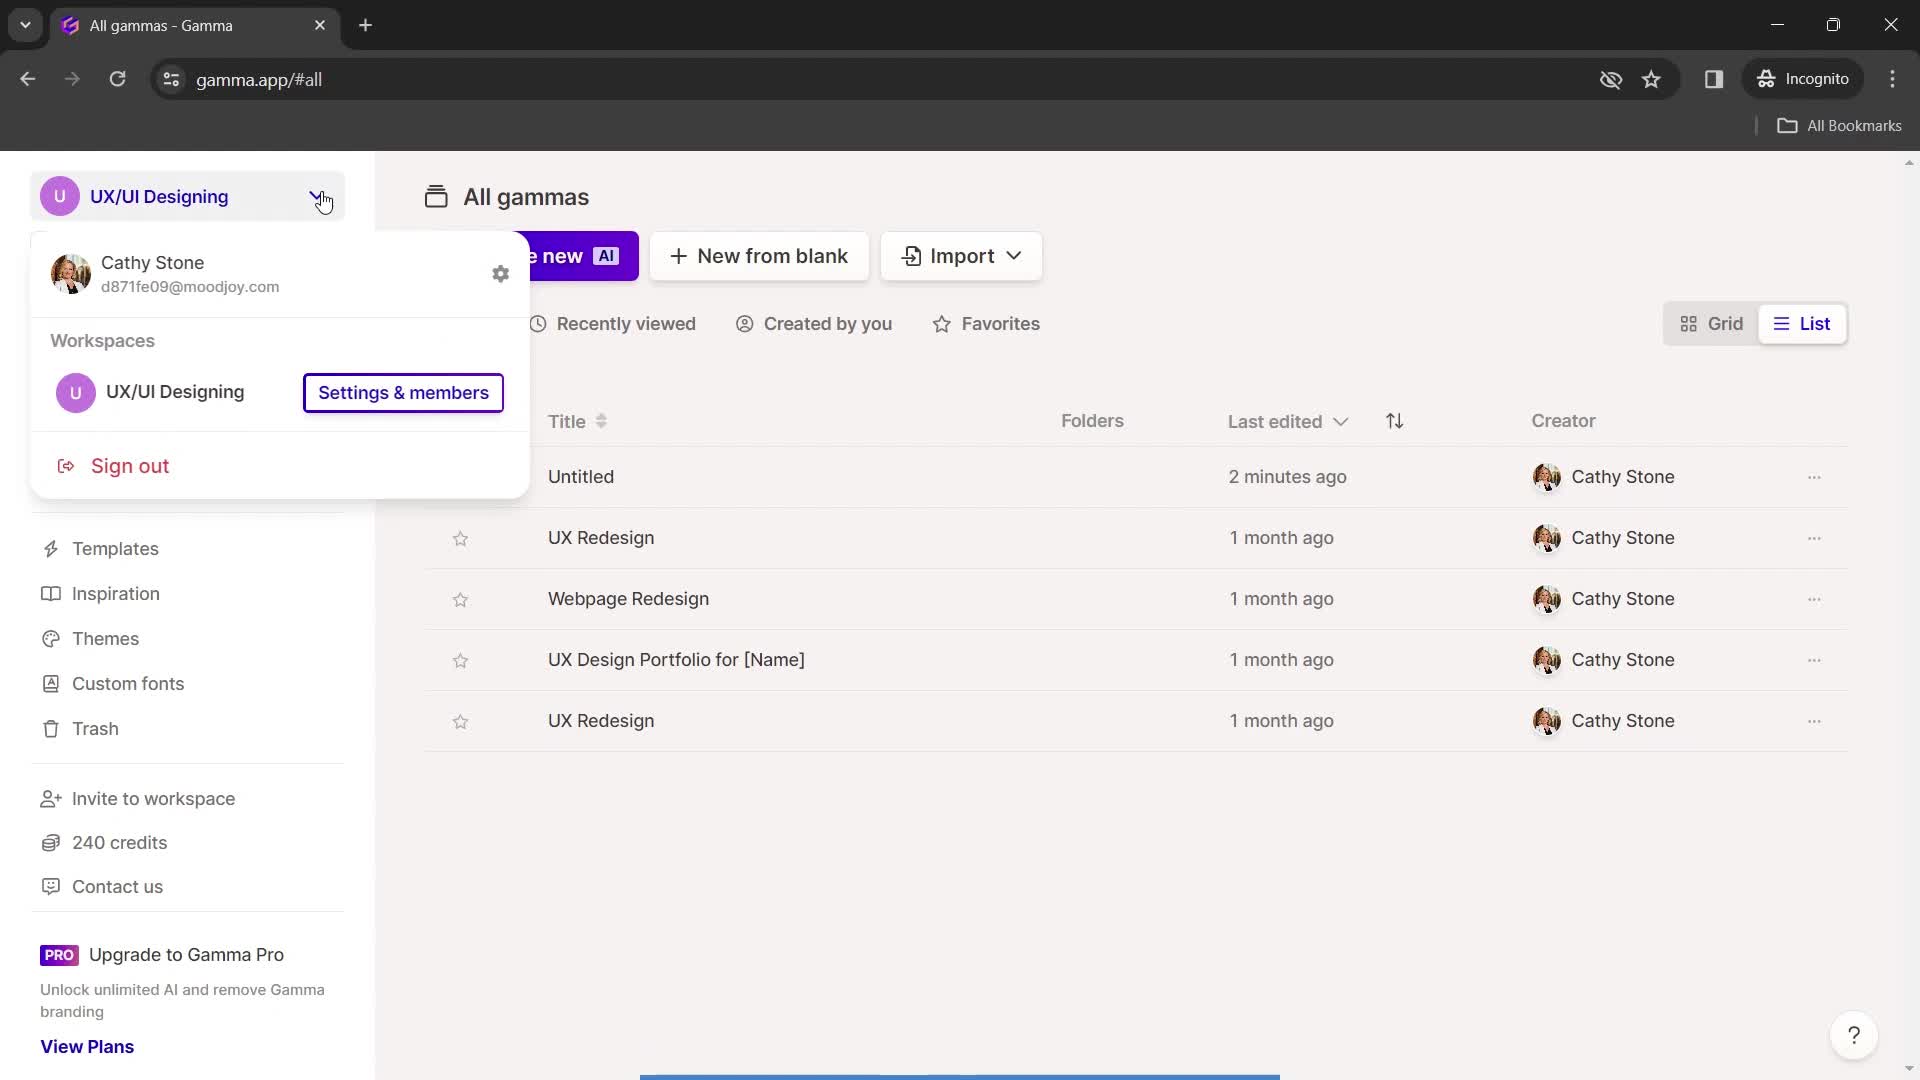Open the Webpage Redesign gamma
1920x1080 pixels.
point(628,599)
